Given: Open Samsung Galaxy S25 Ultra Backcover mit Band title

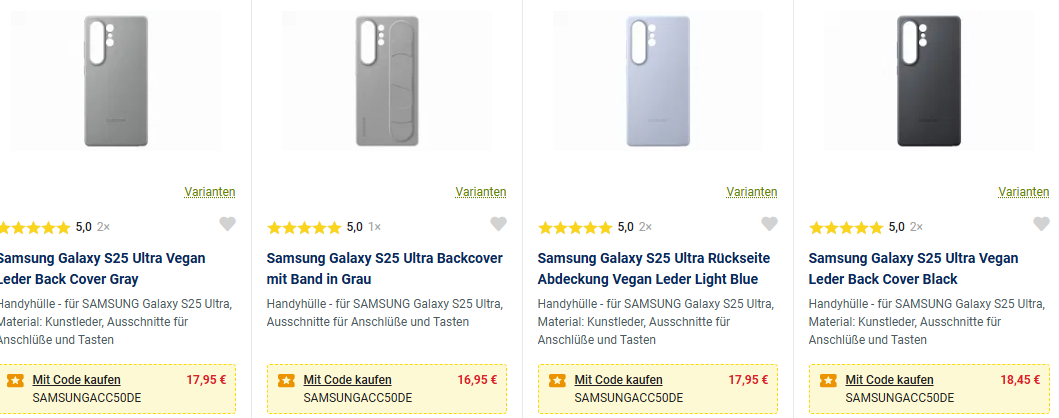Looking at the screenshot, I should (x=384, y=268).
